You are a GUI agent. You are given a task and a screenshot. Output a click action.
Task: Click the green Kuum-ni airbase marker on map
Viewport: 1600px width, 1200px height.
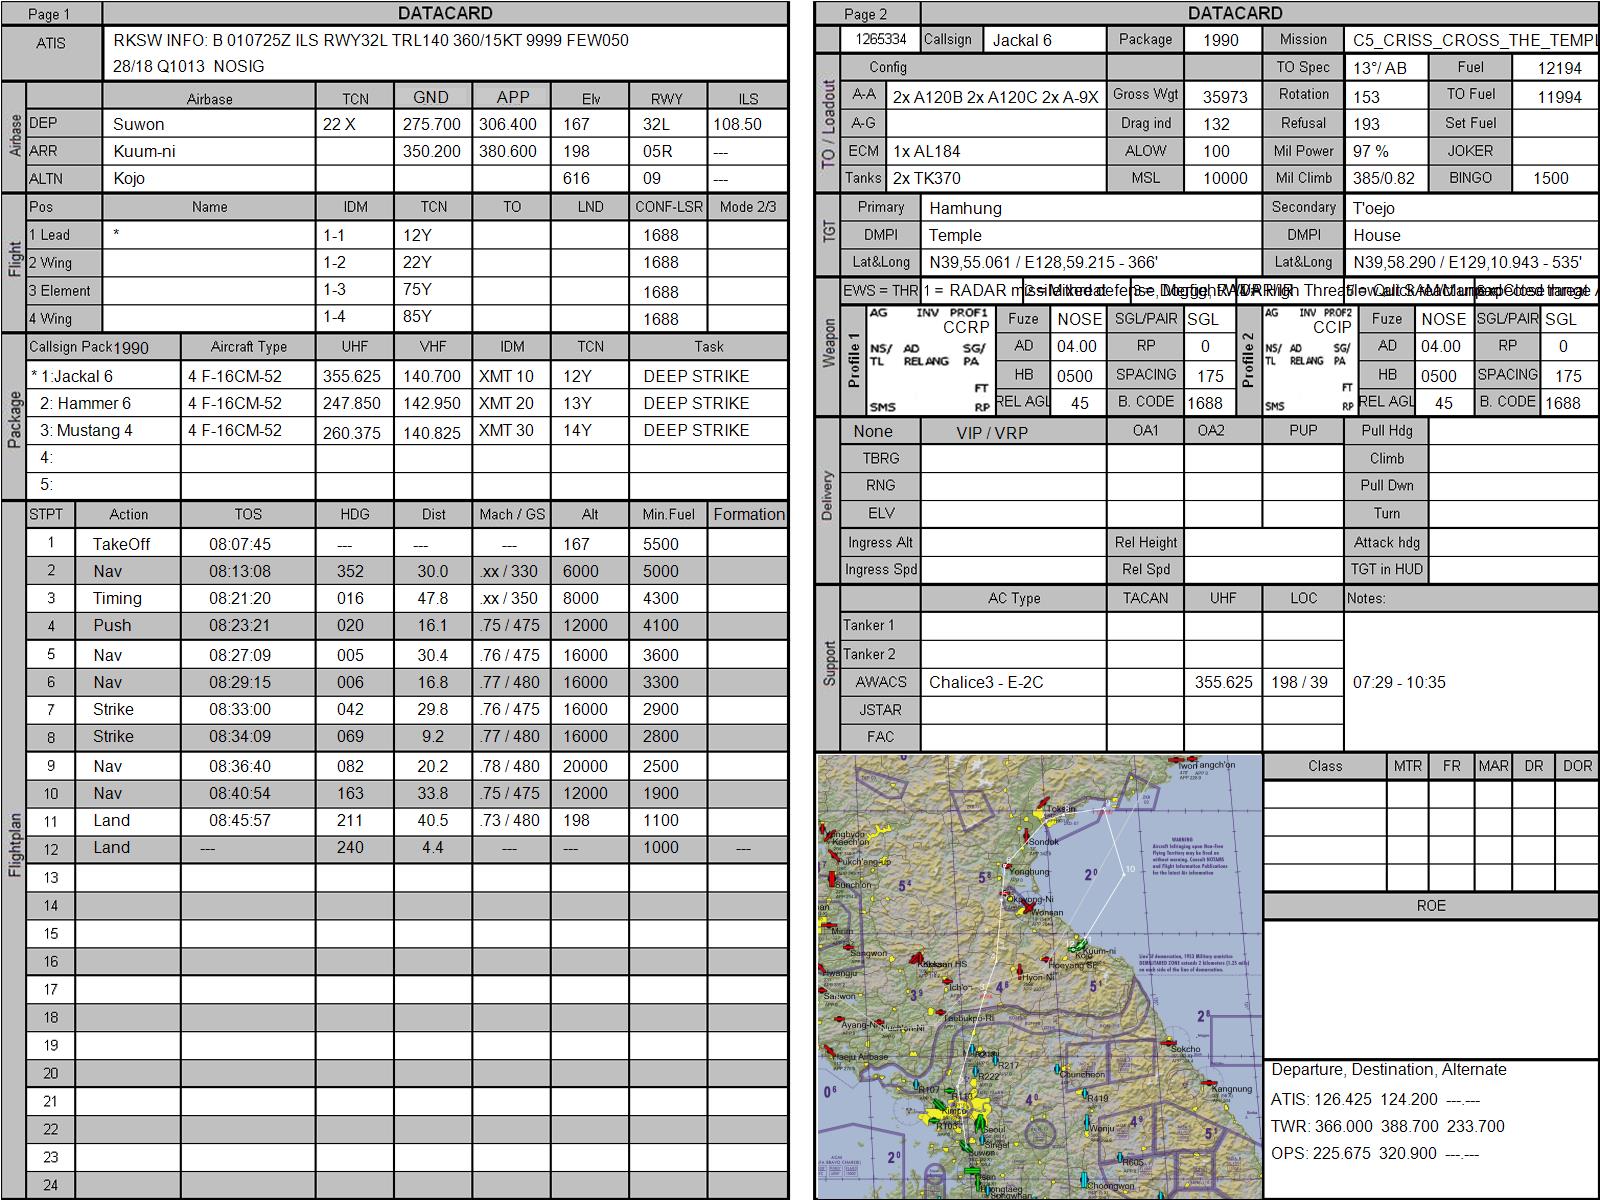tap(1078, 944)
